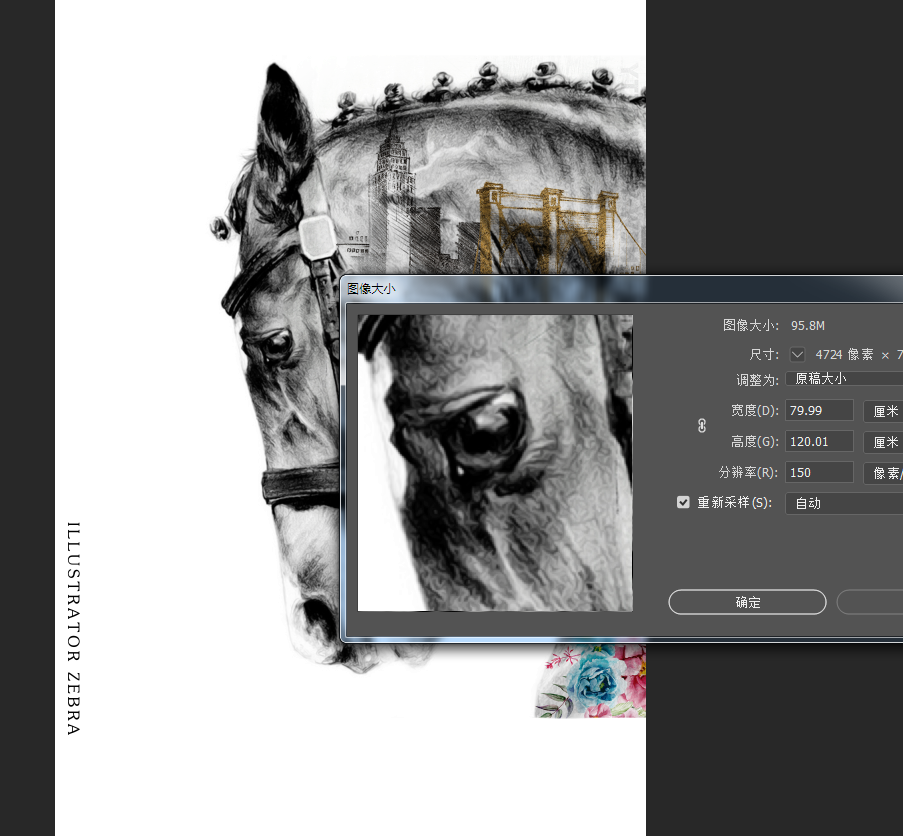The height and width of the screenshot is (836, 903).
Task: Click the 分辨率(R): label
Action: (748, 473)
